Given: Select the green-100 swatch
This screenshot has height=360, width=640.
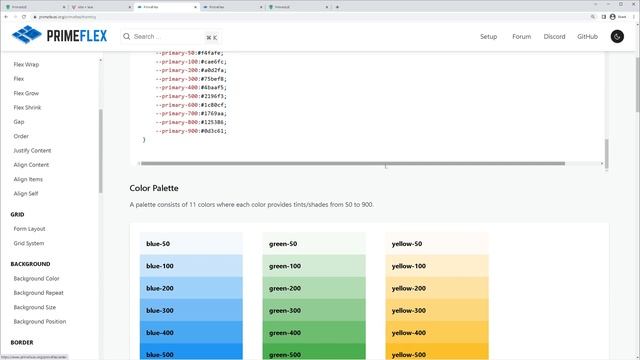Looking at the screenshot, I should click(314, 266).
